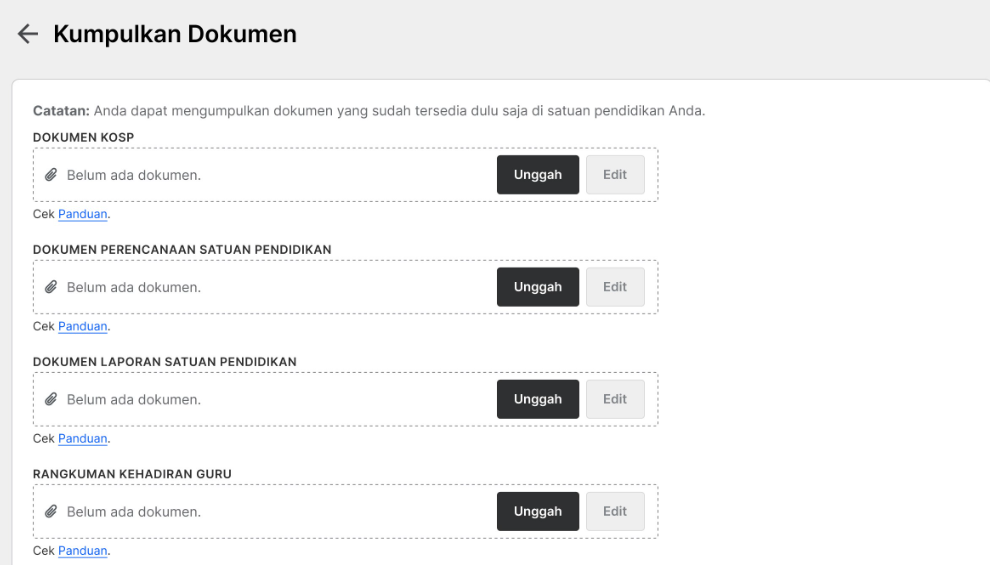Click Edit for Dokumen Perencanaan Satuan Pendidikan
This screenshot has width=990, height=565.
click(615, 287)
